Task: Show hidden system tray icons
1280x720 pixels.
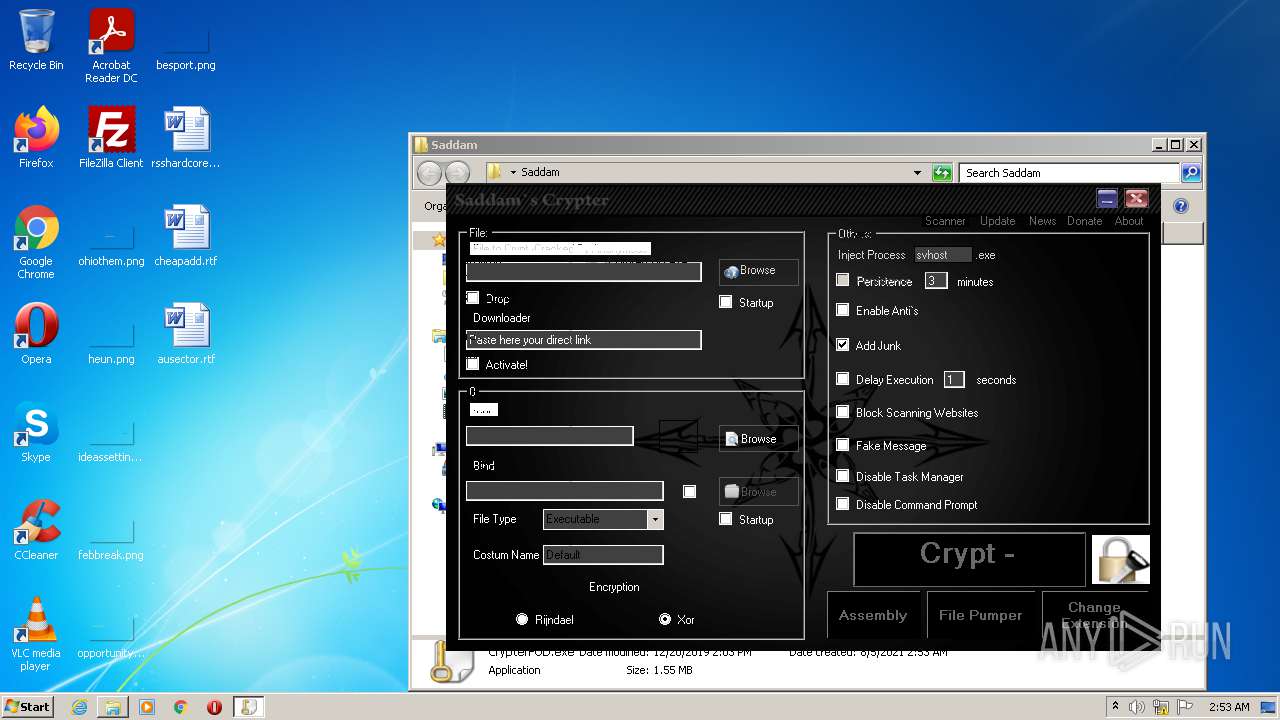Action: (1115, 707)
